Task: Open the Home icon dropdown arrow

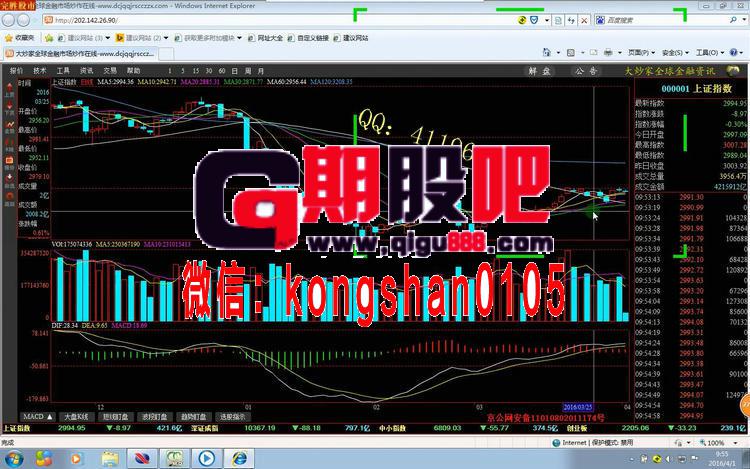Action: [x=558, y=53]
